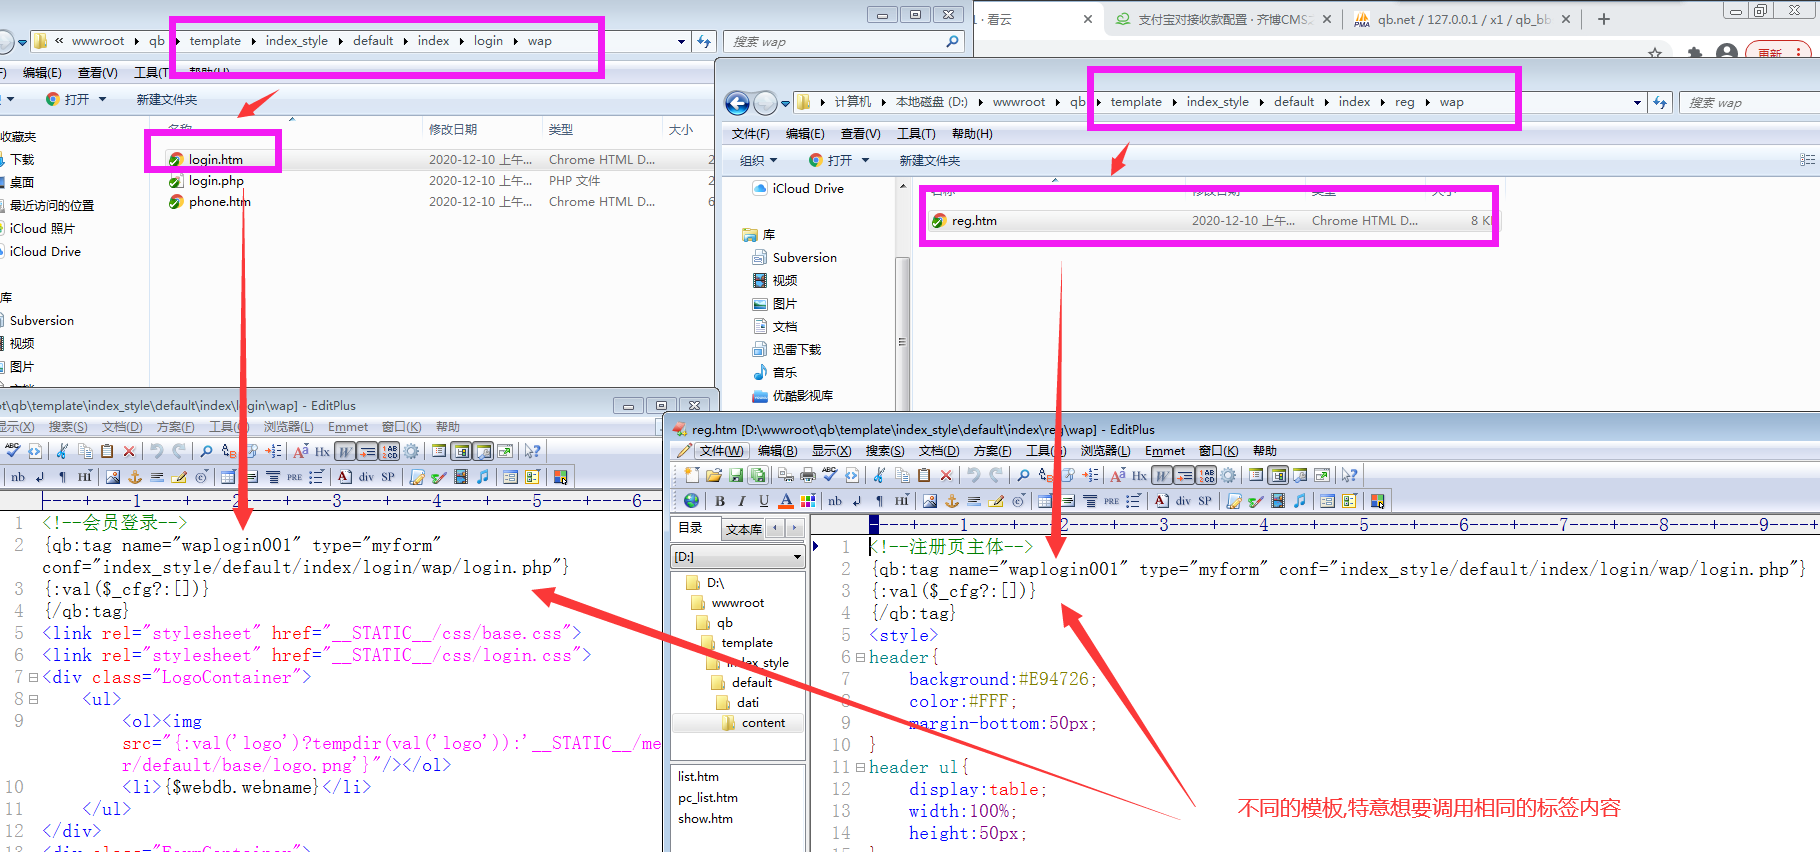The height and width of the screenshot is (852, 1820).
Task: Select pc_list.htm in the file list
Action: coord(708,798)
